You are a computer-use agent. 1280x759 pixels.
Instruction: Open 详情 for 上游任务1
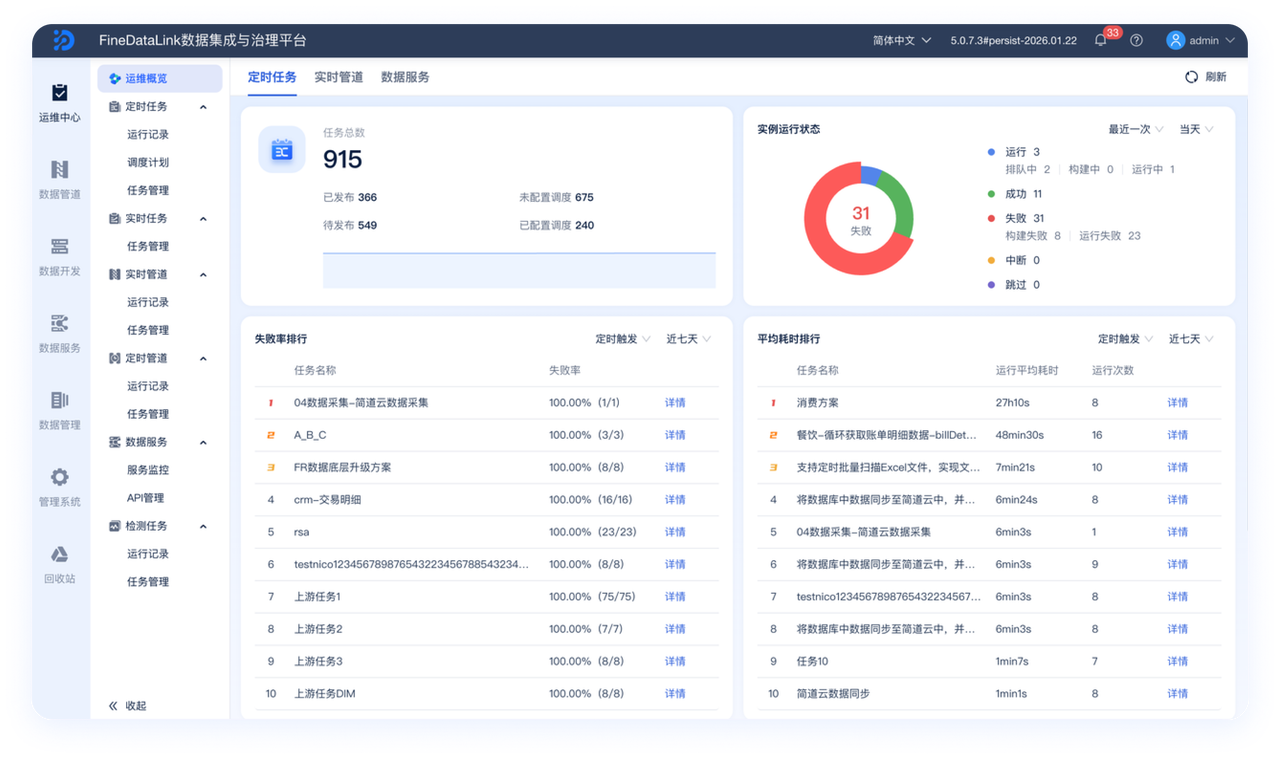pyautogui.click(x=675, y=597)
